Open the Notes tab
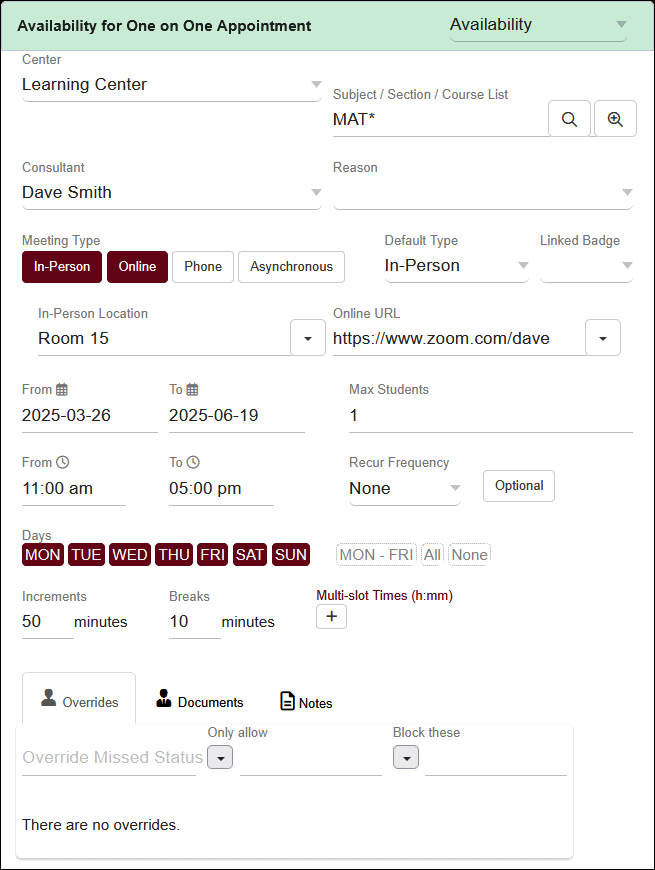The height and width of the screenshot is (870, 655). [x=306, y=702]
